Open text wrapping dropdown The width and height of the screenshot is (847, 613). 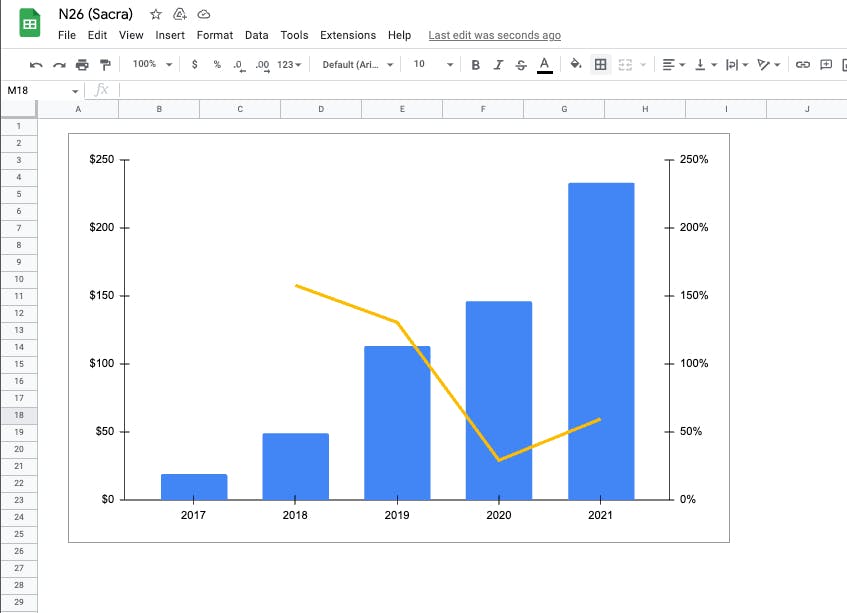737,65
